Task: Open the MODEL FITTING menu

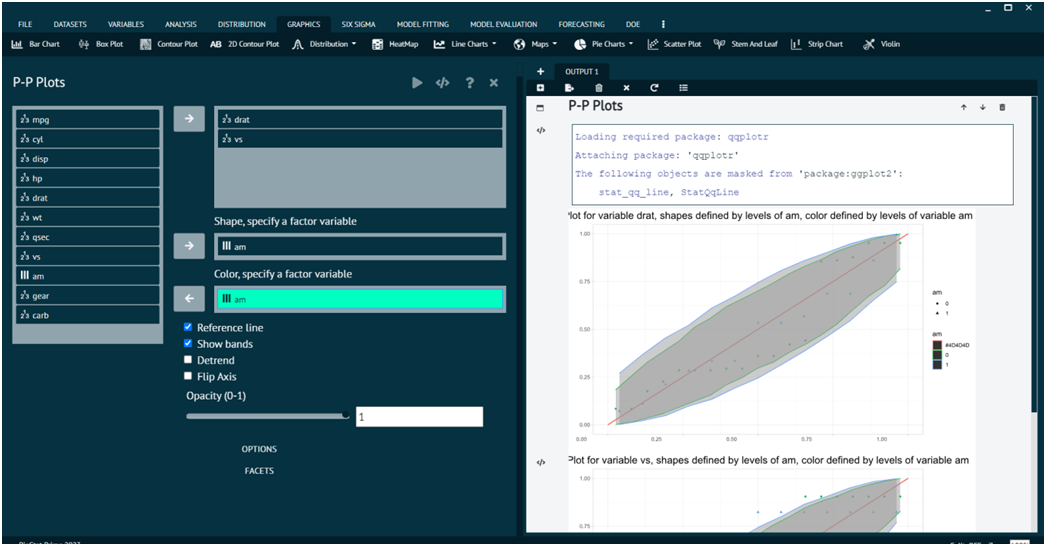Action: pyautogui.click(x=423, y=24)
